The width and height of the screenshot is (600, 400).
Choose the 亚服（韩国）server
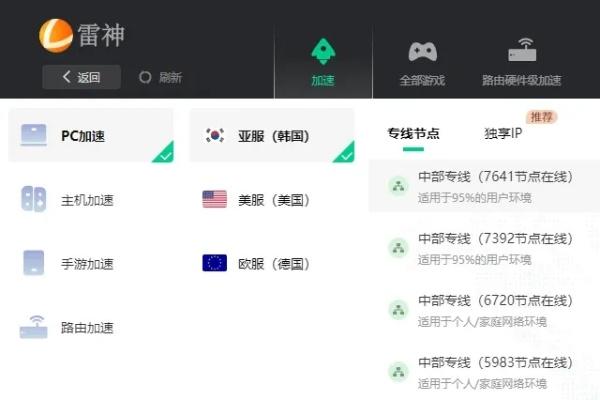pyautogui.click(x=272, y=135)
